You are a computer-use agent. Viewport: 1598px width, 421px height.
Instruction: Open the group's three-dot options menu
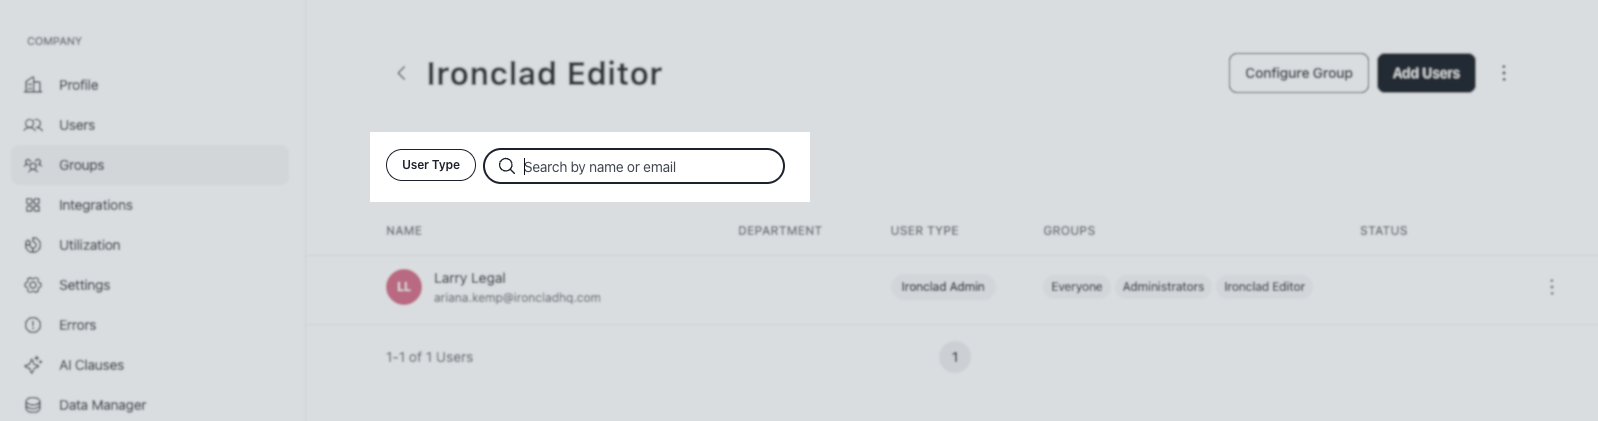click(1504, 73)
